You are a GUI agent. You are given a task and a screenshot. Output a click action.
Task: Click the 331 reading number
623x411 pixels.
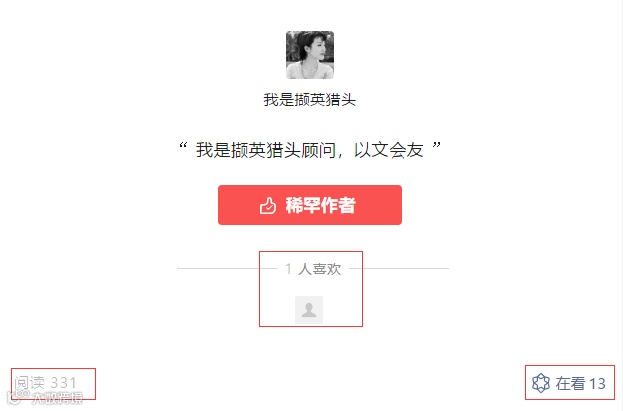(x=63, y=383)
